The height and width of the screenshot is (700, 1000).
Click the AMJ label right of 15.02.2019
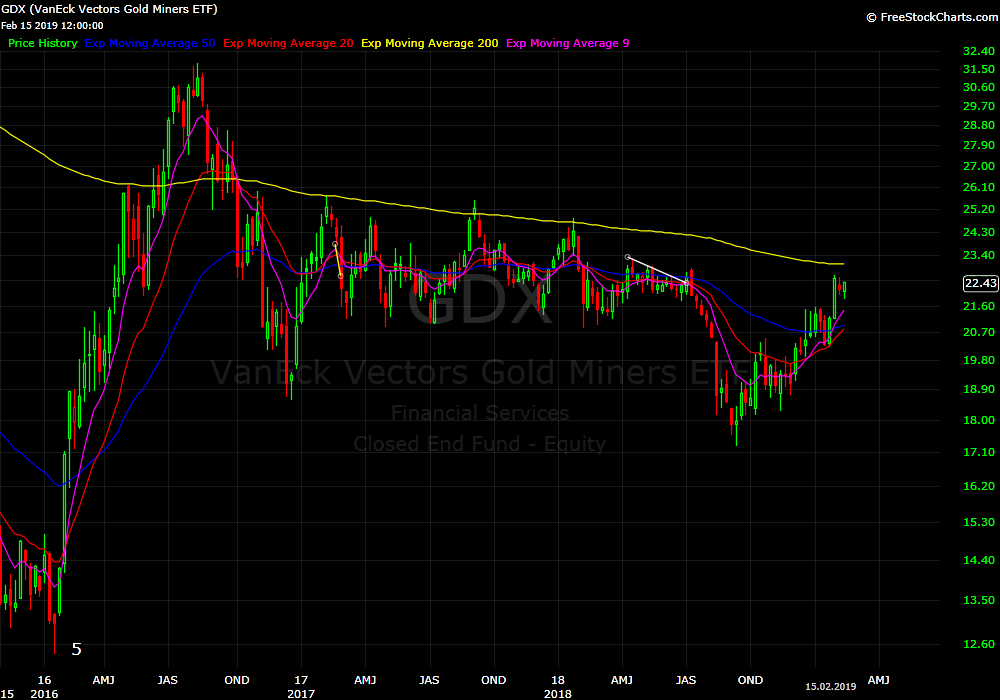click(879, 680)
